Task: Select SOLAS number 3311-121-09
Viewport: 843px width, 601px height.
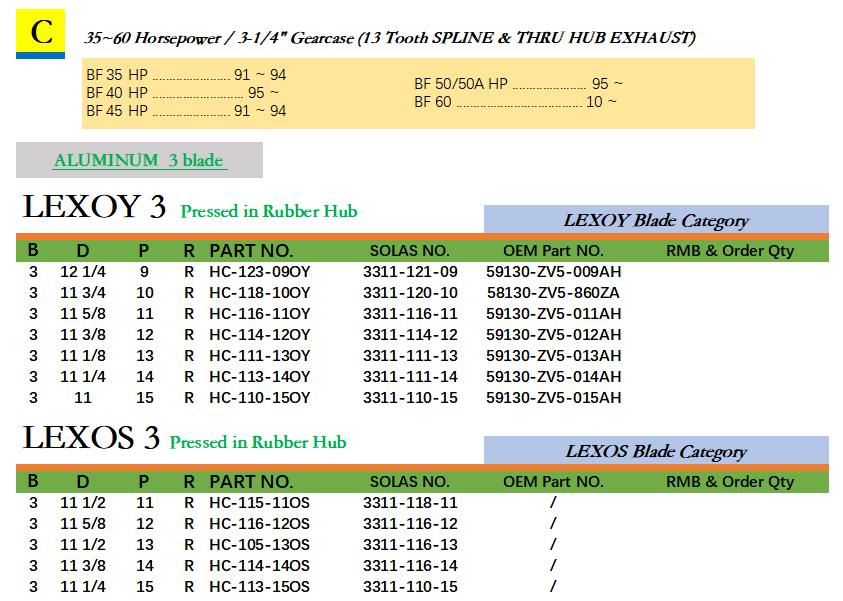Action: click(410, 271)
